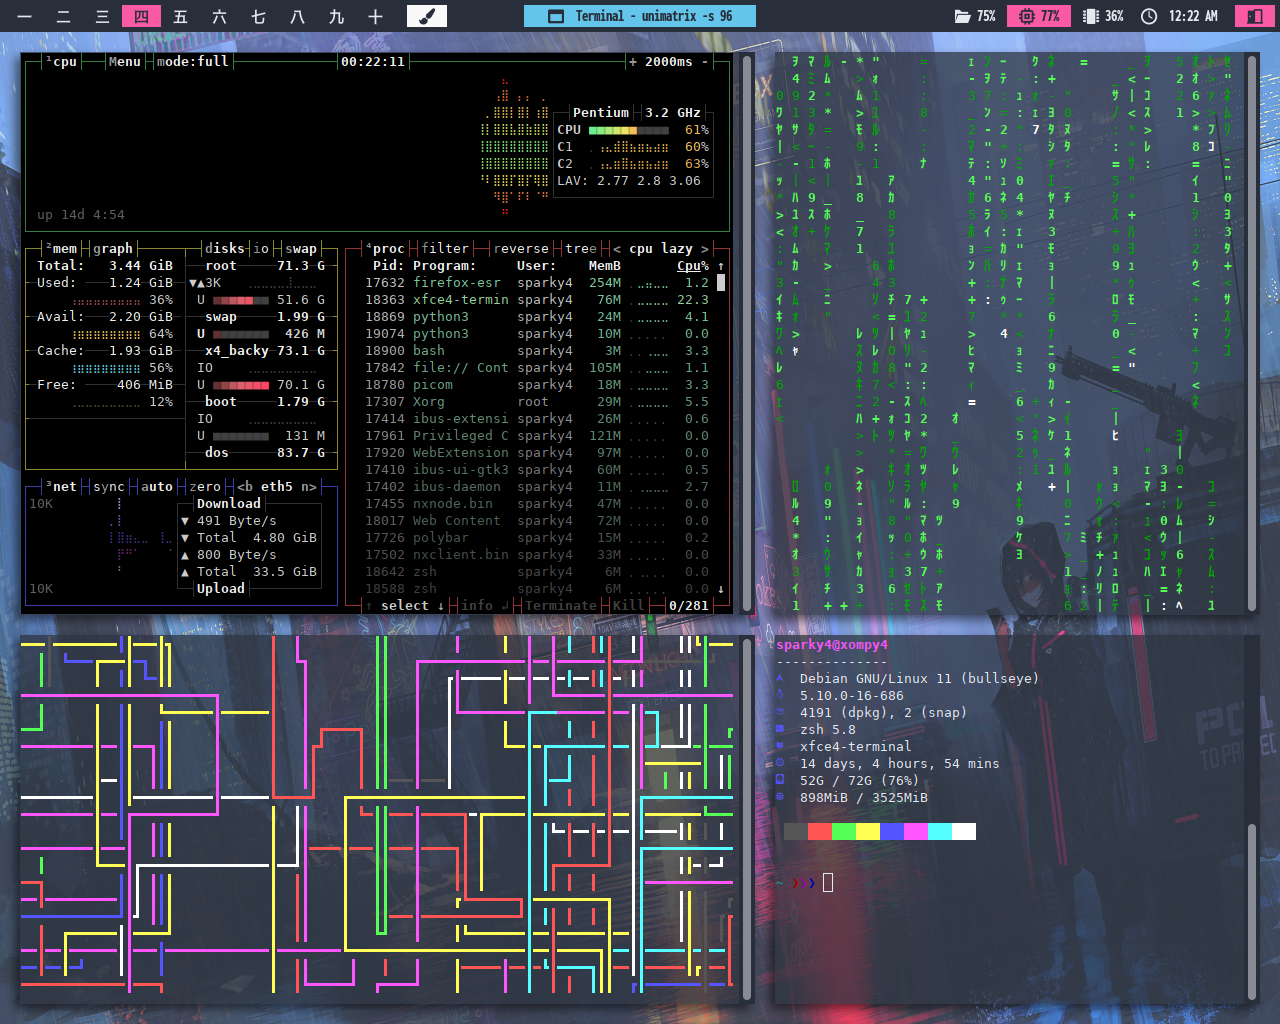Click the CPU chip icon showing 77%

click(1026, 16)
